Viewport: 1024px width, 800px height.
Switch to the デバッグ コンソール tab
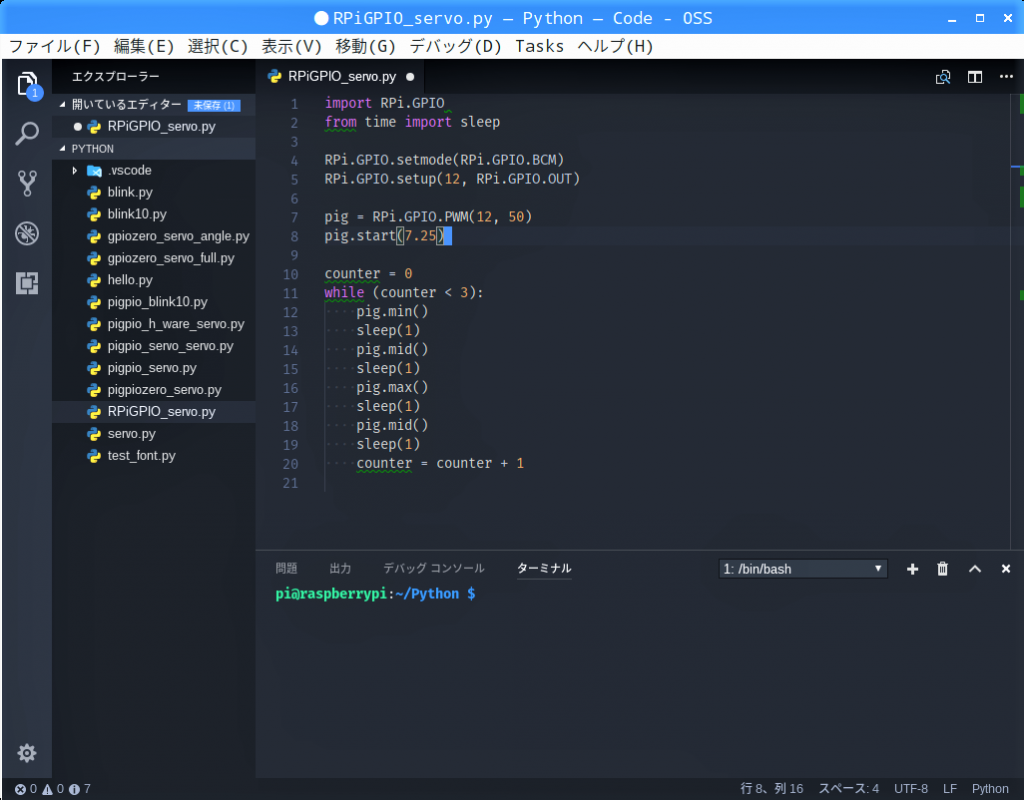434,568
